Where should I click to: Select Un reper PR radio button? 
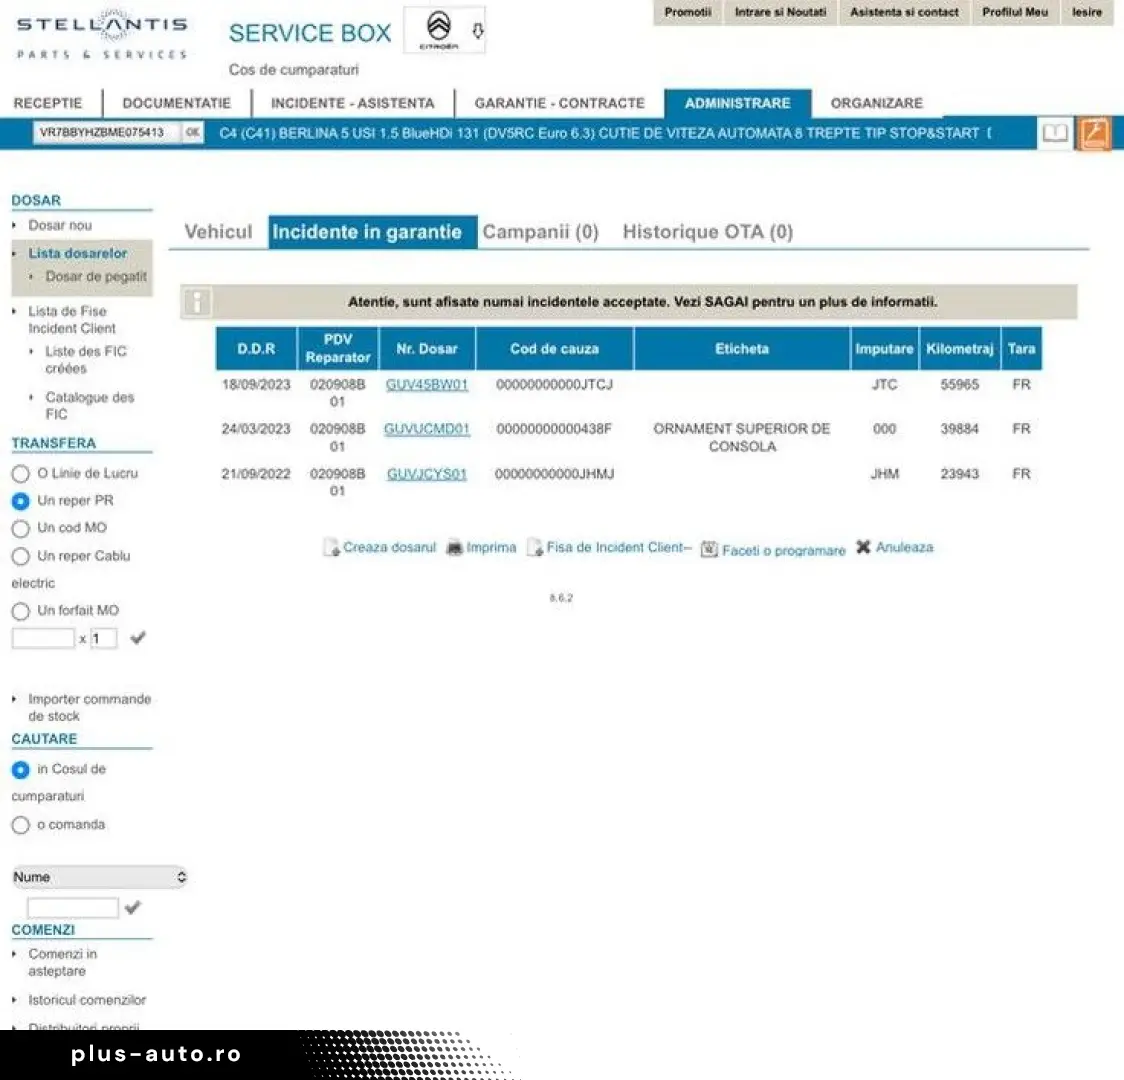coord(21,501)
